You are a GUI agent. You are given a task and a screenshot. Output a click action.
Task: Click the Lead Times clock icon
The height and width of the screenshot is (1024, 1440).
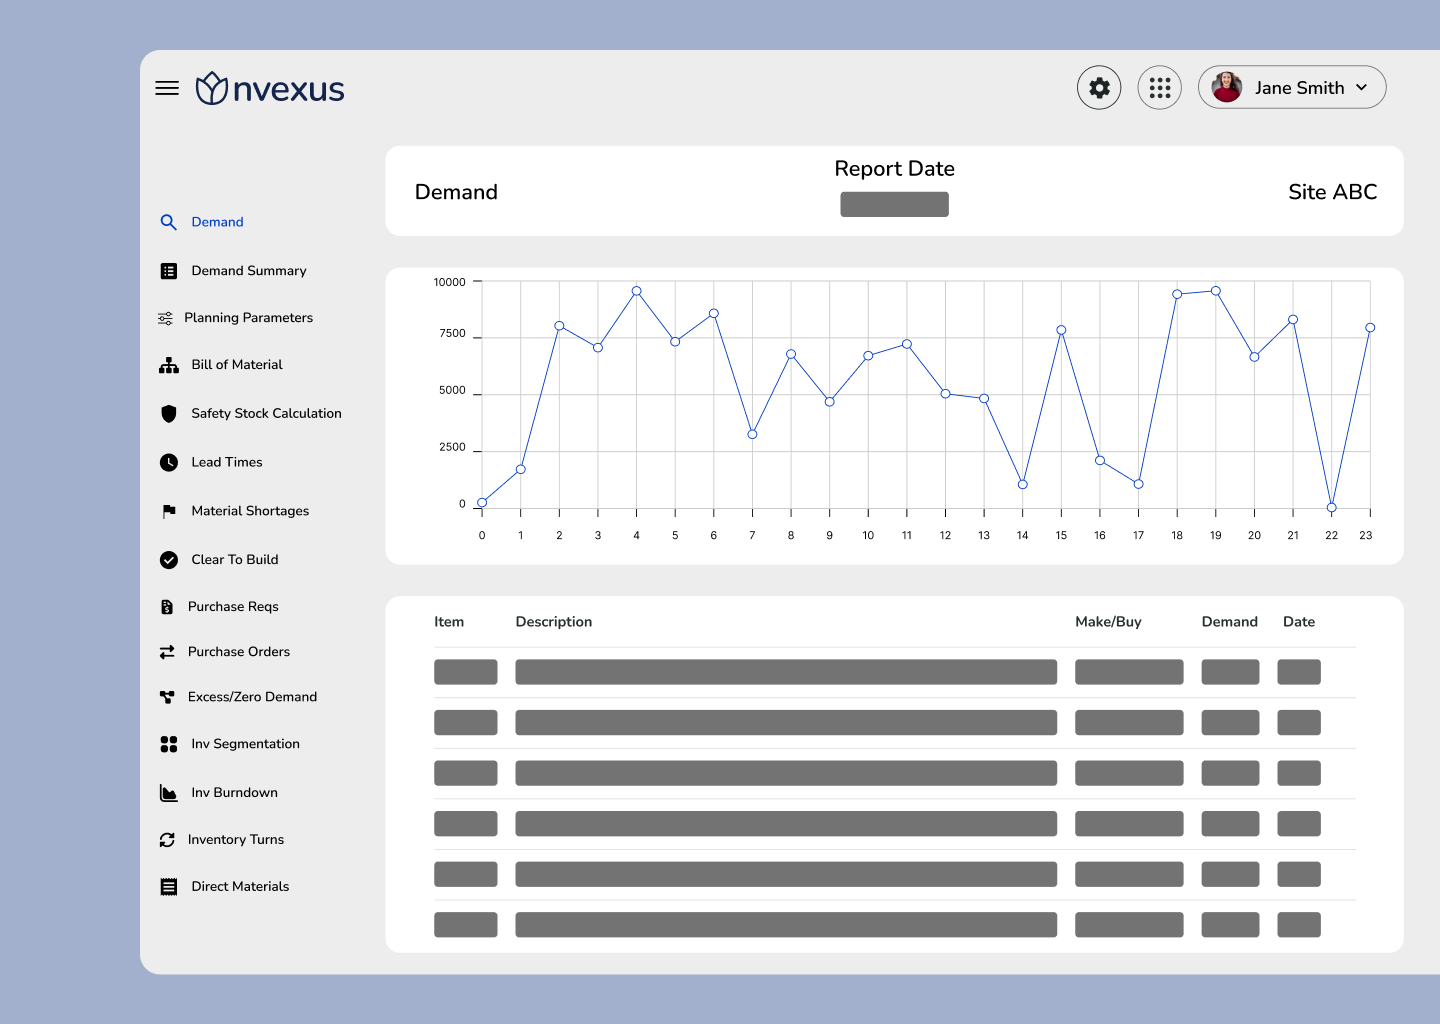[169, 462]
